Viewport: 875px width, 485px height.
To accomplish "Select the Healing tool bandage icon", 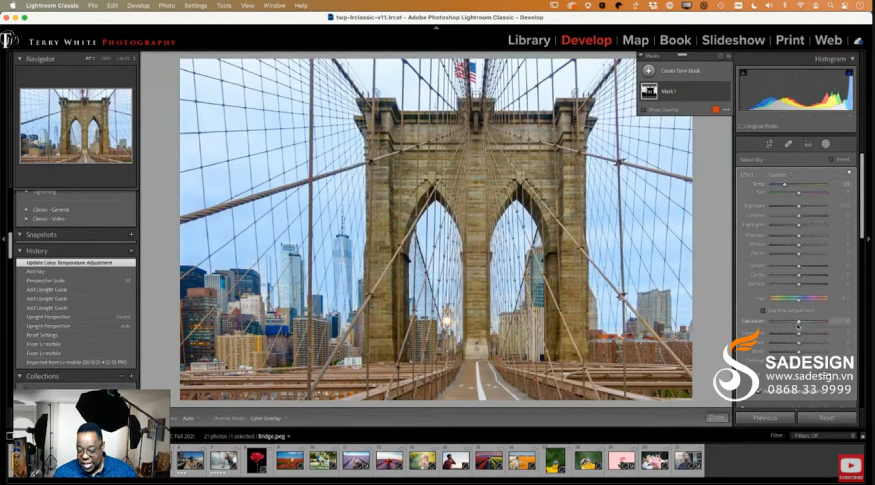I will (788, 144).
